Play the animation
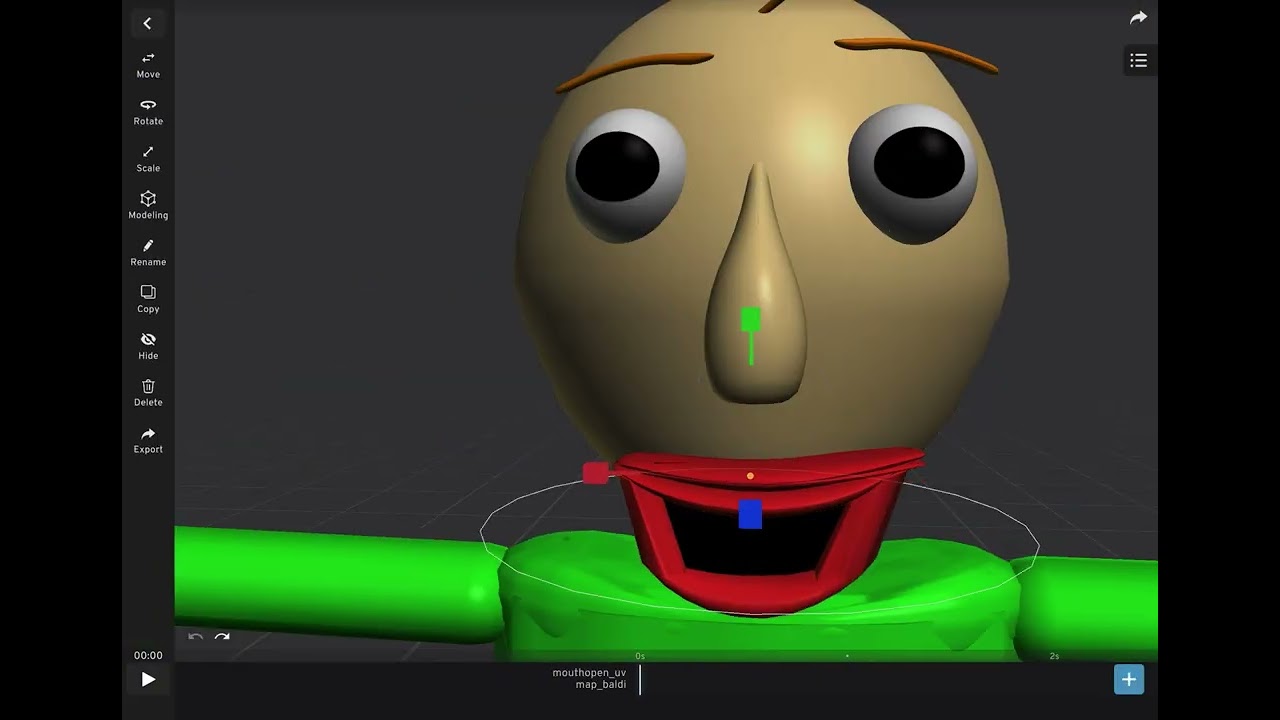The width and height of the screenshot is (1280, 720). click(x=148, y=680)
